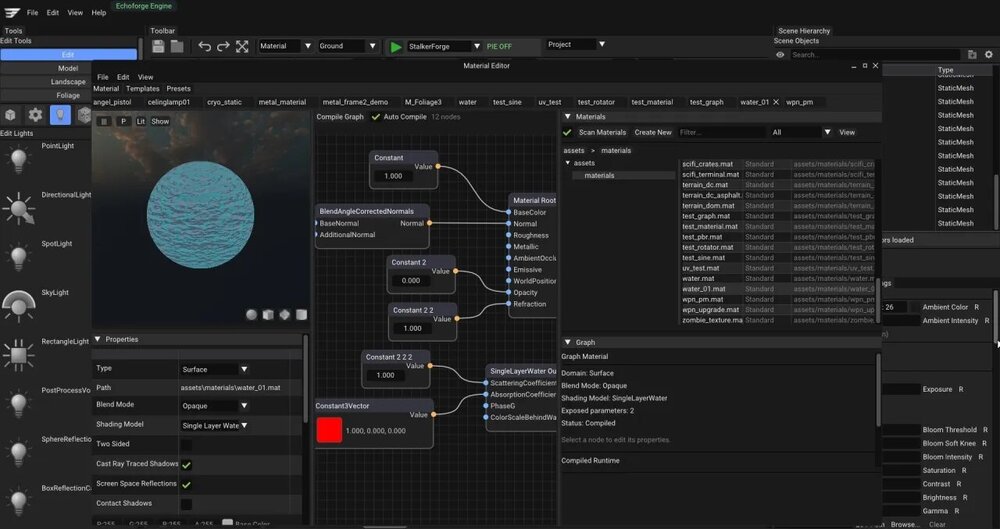
Task: Redo the action with toolbar arrow
Action: (x=223, y=46)
